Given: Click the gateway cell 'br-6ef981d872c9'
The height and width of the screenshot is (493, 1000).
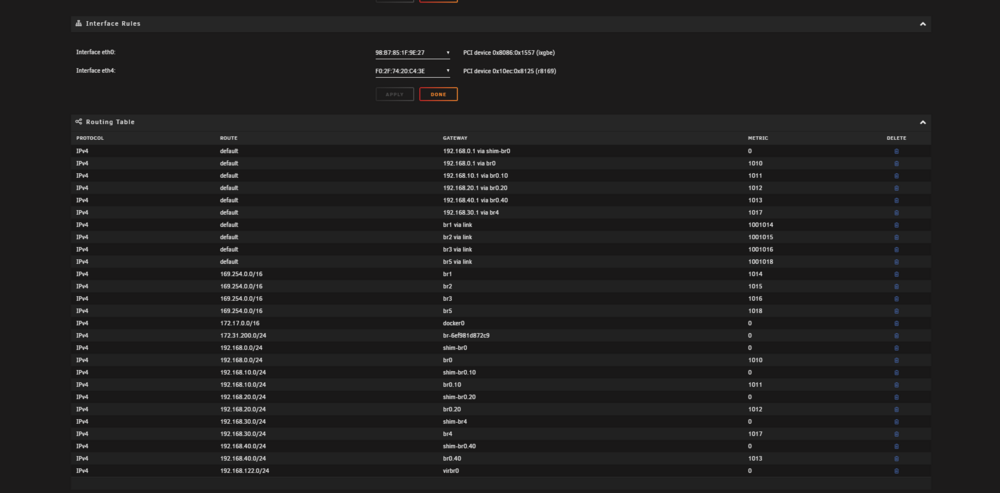Looking at the screenshot, I should tap(466, 335).
